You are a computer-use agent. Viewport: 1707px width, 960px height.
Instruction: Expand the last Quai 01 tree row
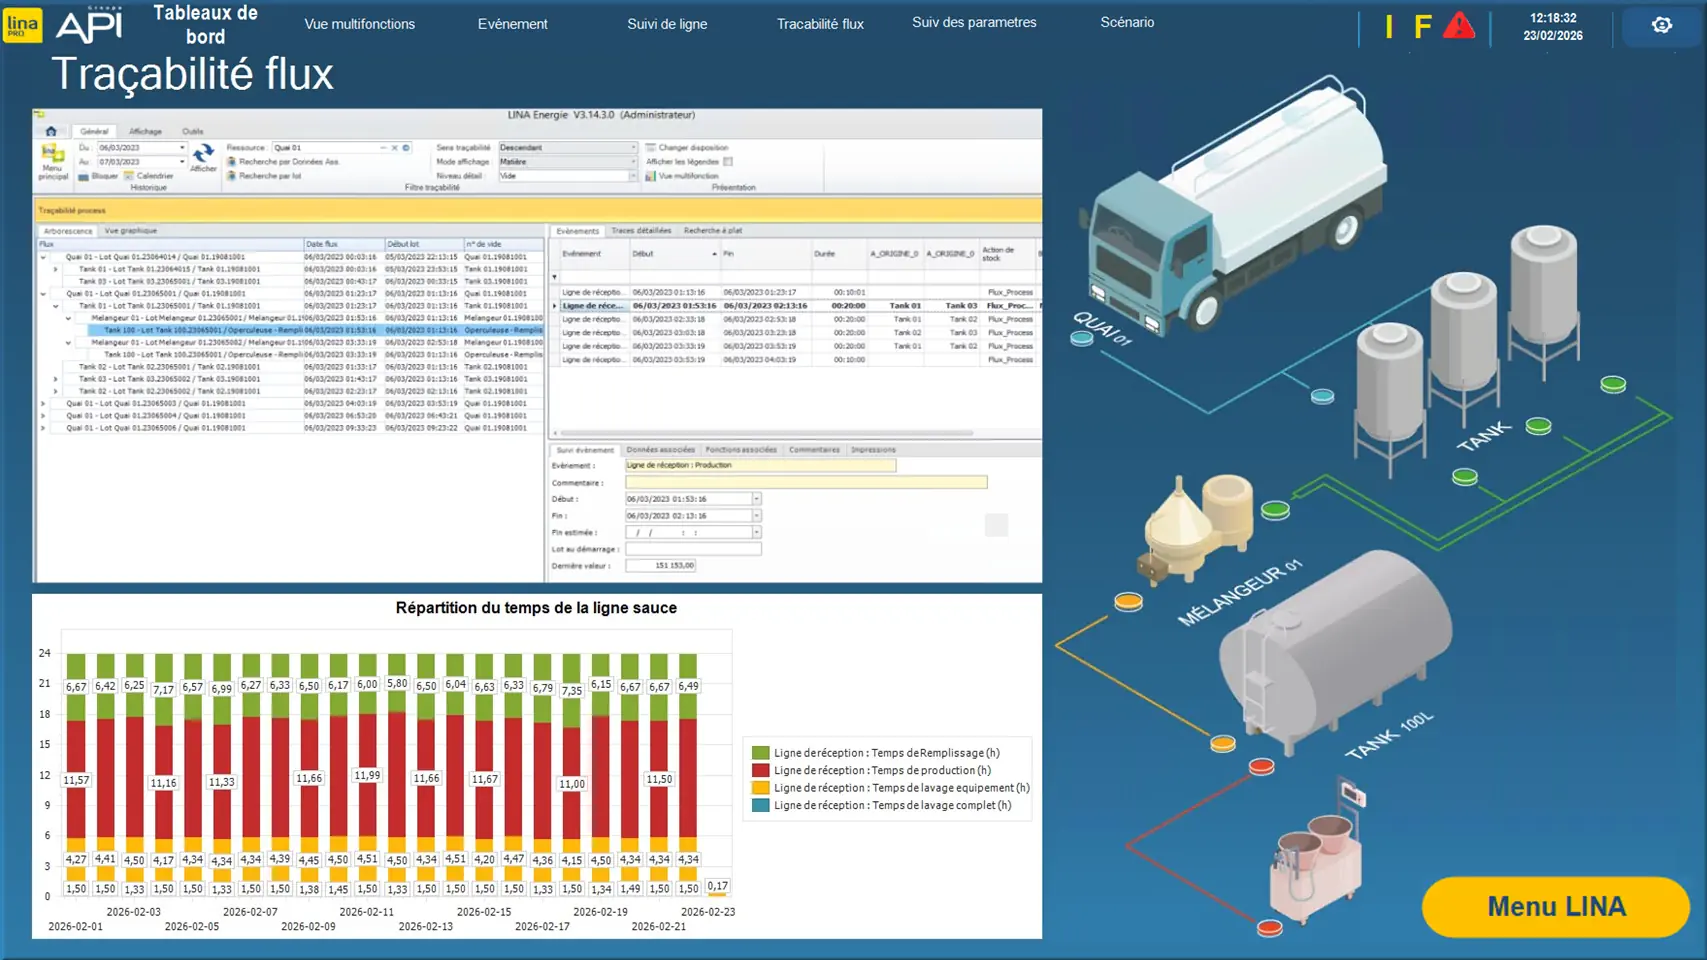(43, 428)
